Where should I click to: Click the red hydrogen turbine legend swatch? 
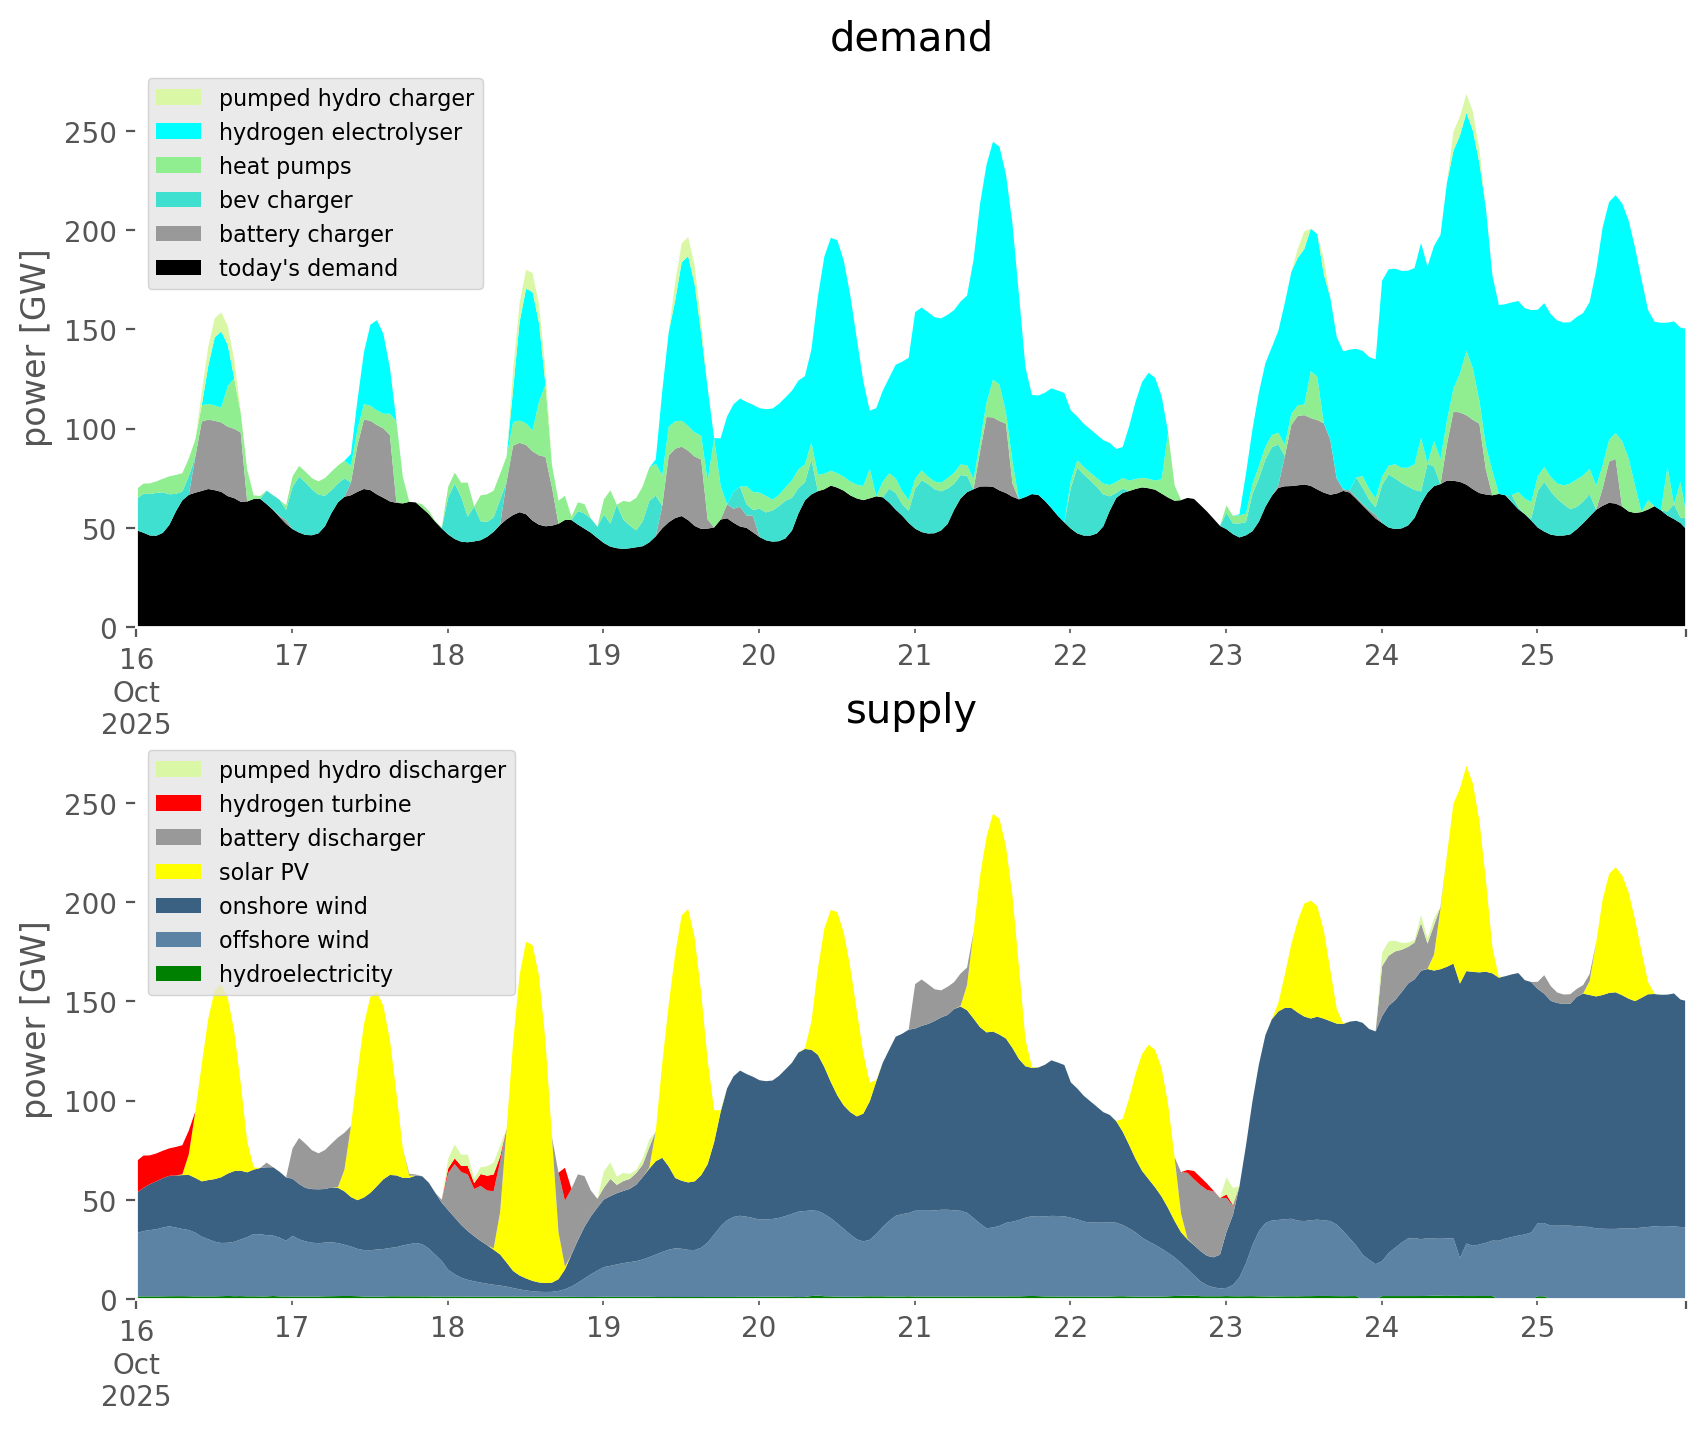coord(180,804)
